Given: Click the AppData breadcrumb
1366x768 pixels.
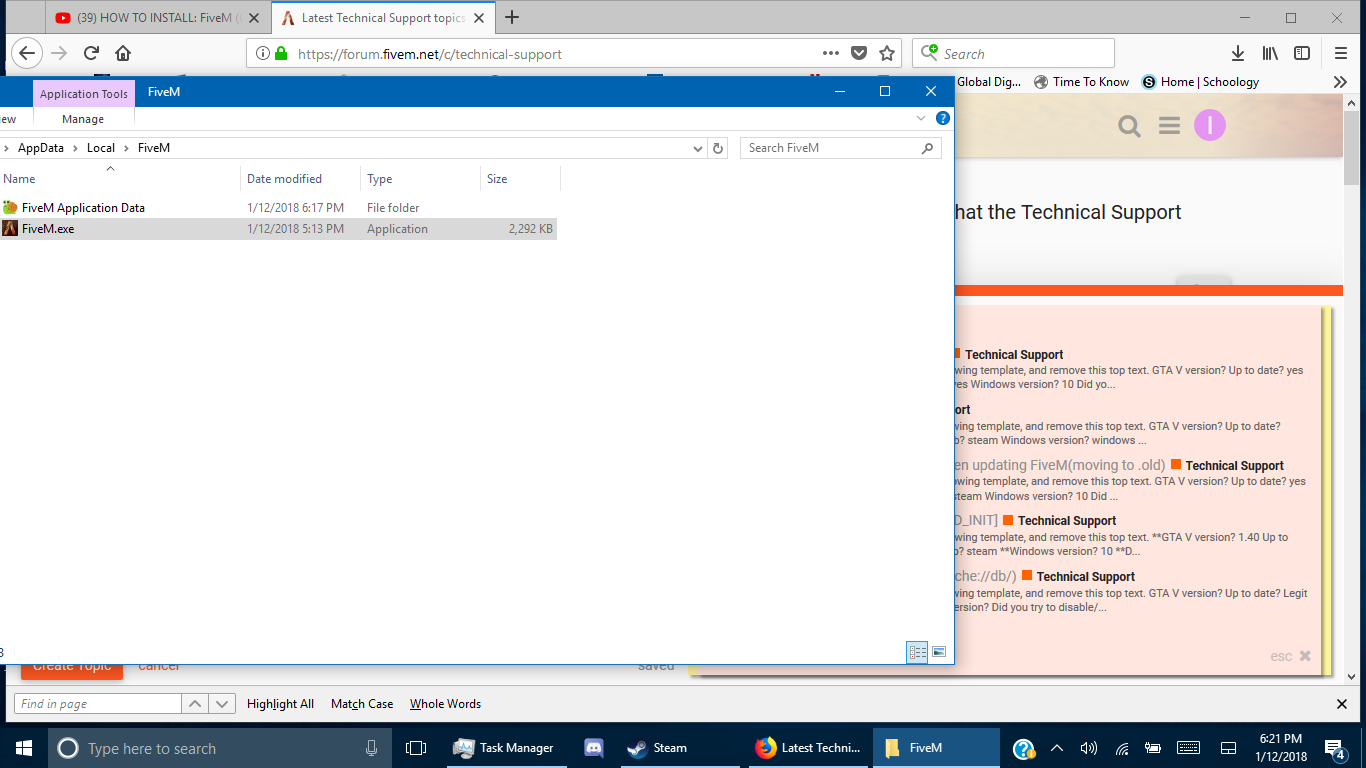Looking at the screenshot, I should point(41,148).
